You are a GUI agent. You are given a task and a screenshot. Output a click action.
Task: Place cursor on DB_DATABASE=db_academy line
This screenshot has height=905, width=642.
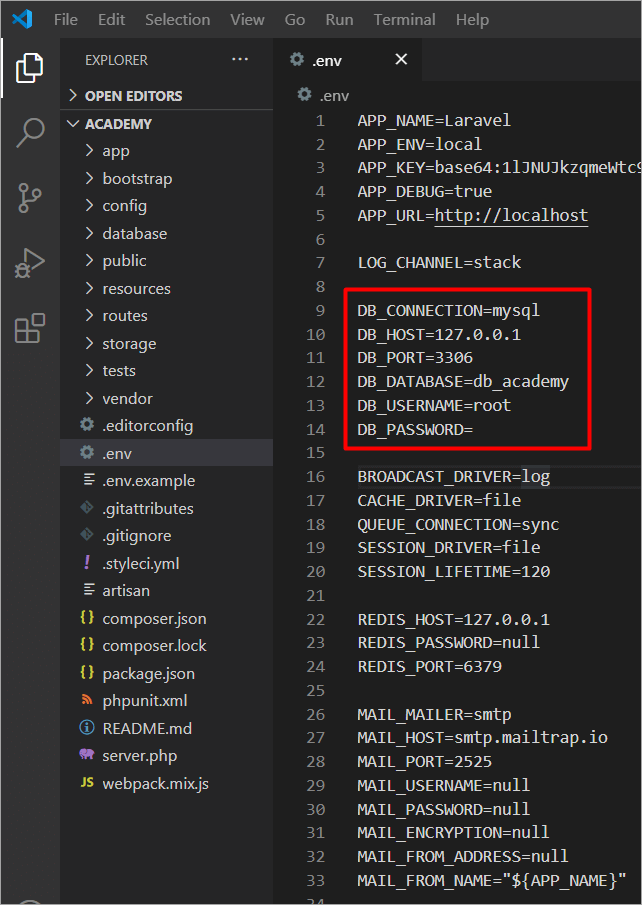(x=462, y=382)
